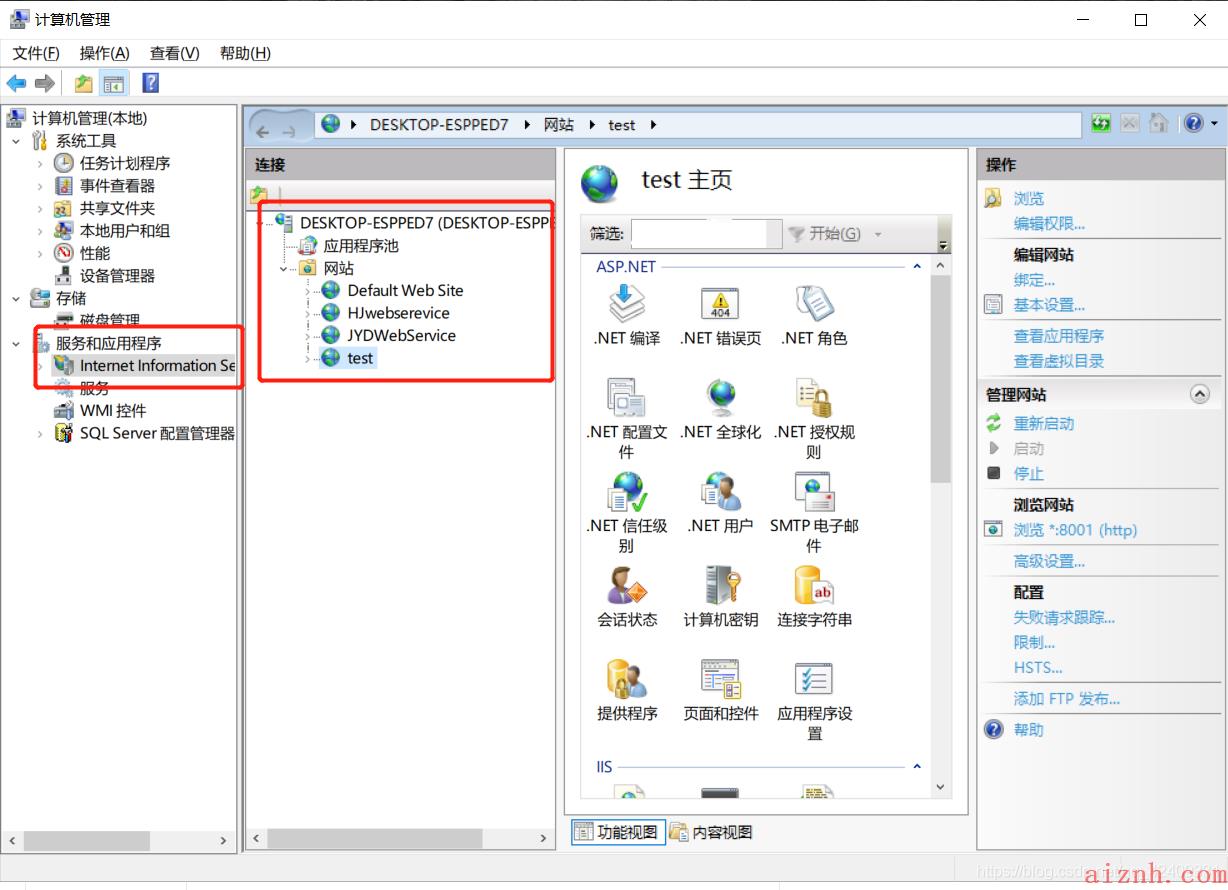Open 基本设置... link
Viewport: 1228px width, 890px height.
click(x=1049, y=305)
